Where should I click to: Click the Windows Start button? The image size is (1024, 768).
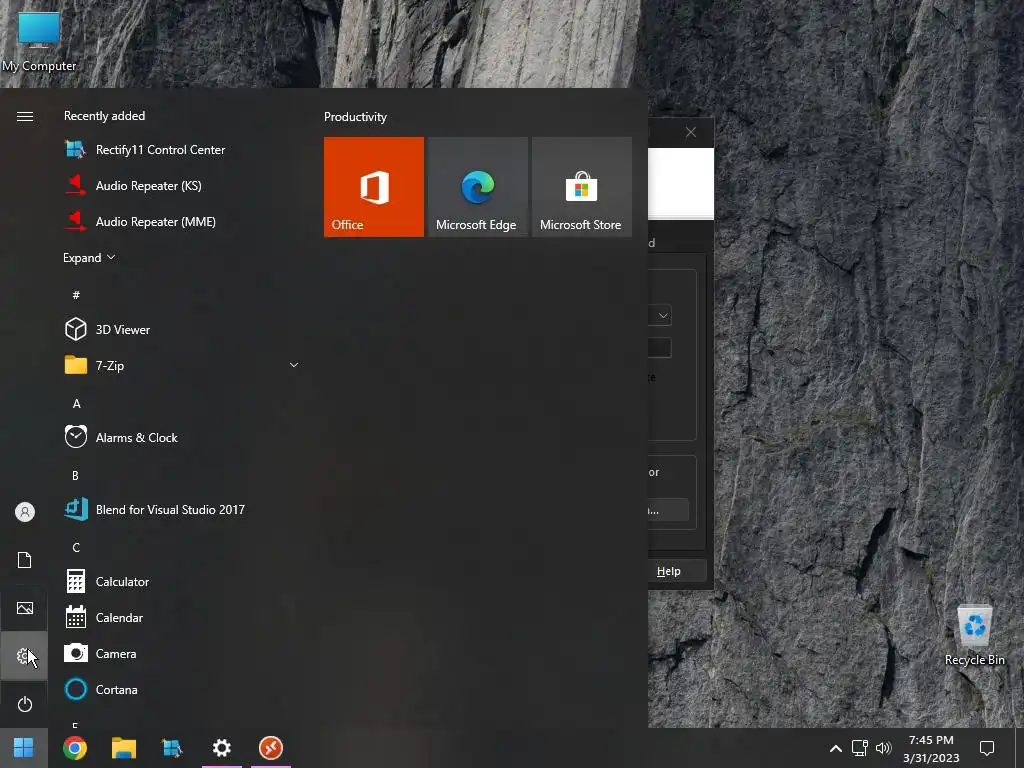(24, 748)
